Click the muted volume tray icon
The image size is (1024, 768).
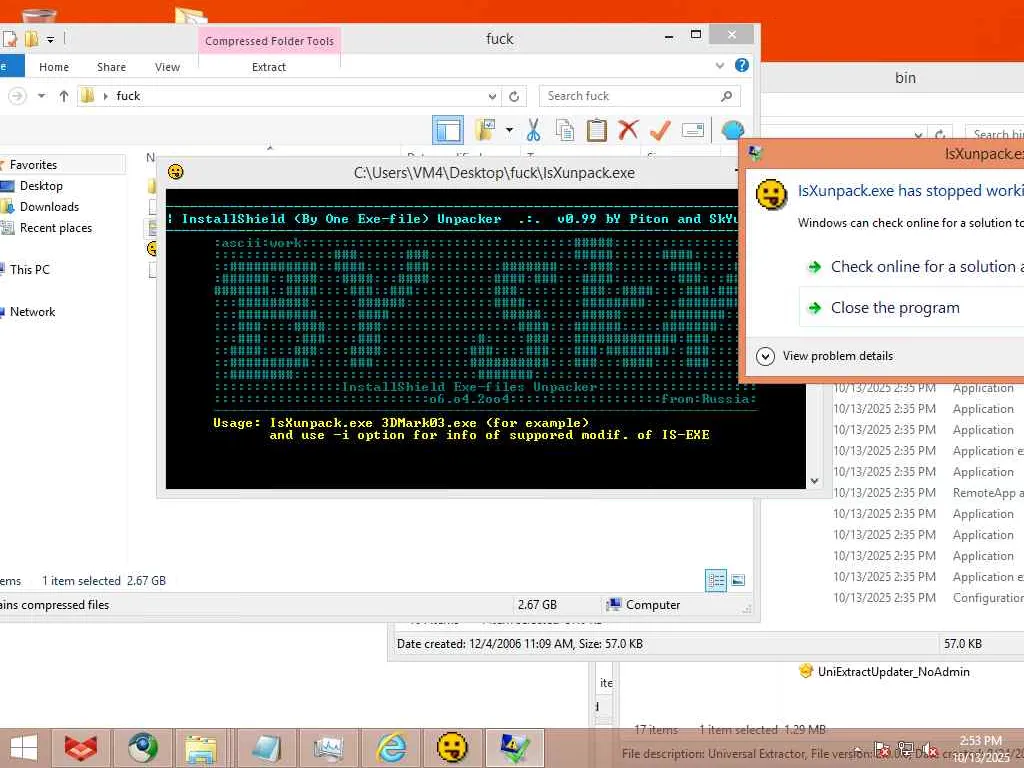pyautogui.click(x=928, y=749)
